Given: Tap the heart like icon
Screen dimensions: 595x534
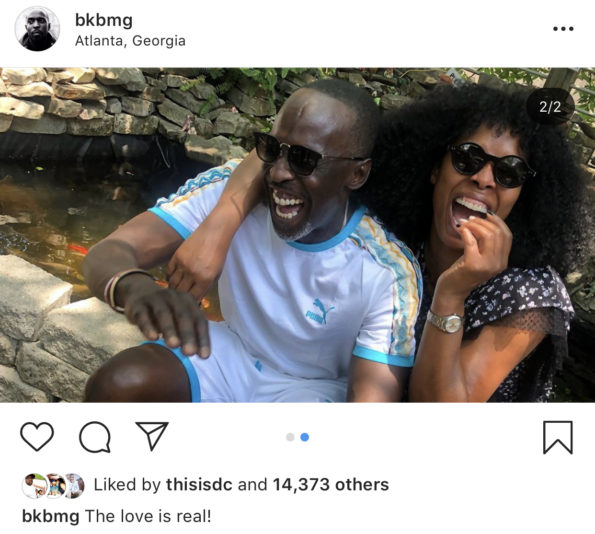Looking at the screenshot, I should pyautogui.click(x=37, y=436).
